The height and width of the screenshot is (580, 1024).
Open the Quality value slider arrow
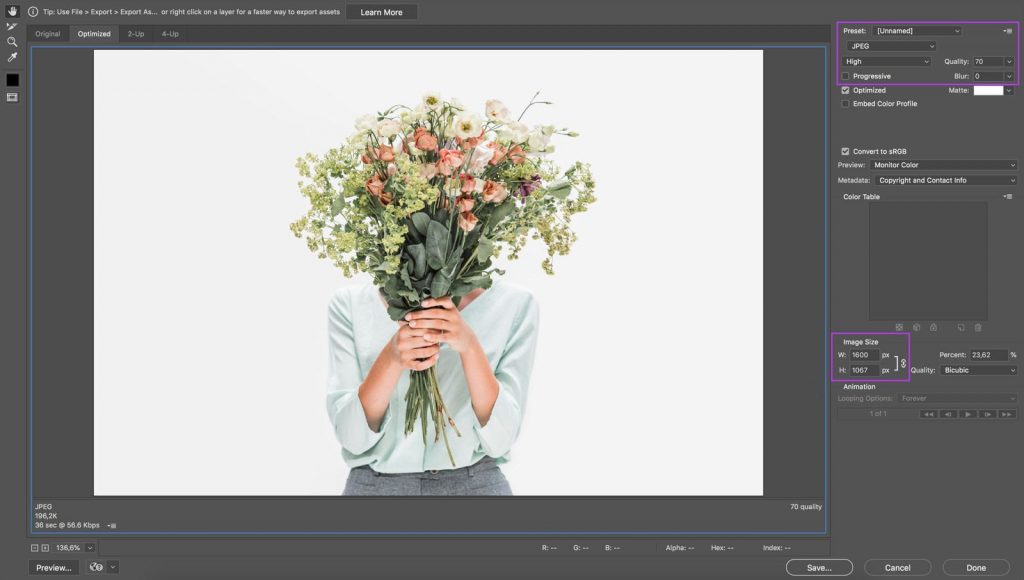tap(1009, 61)
